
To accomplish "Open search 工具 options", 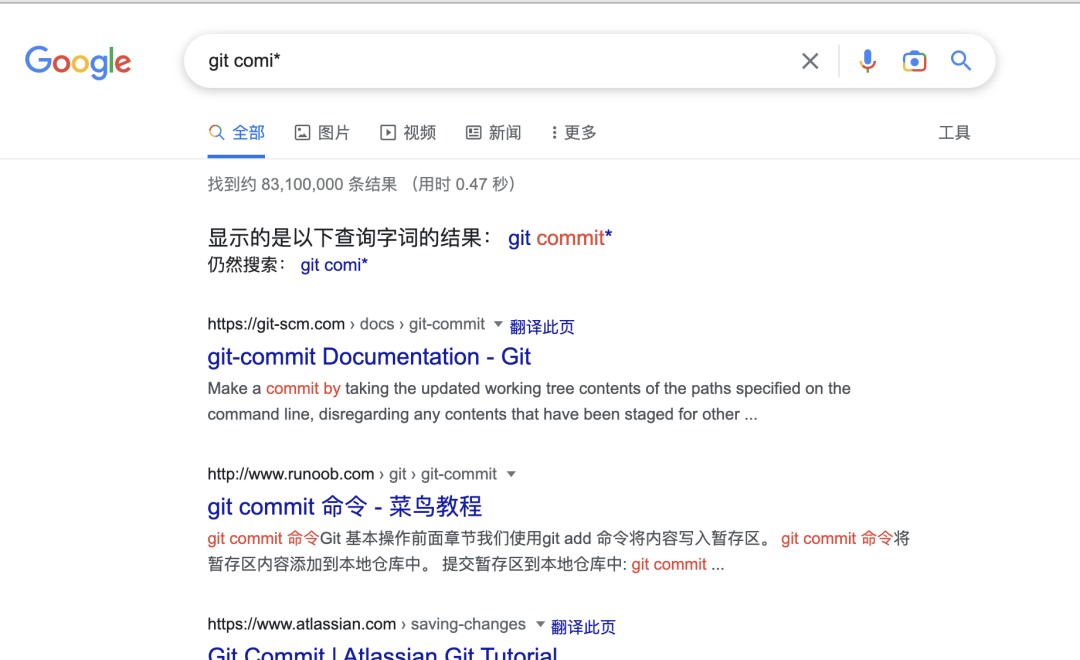I will click(x=955, y=132).
